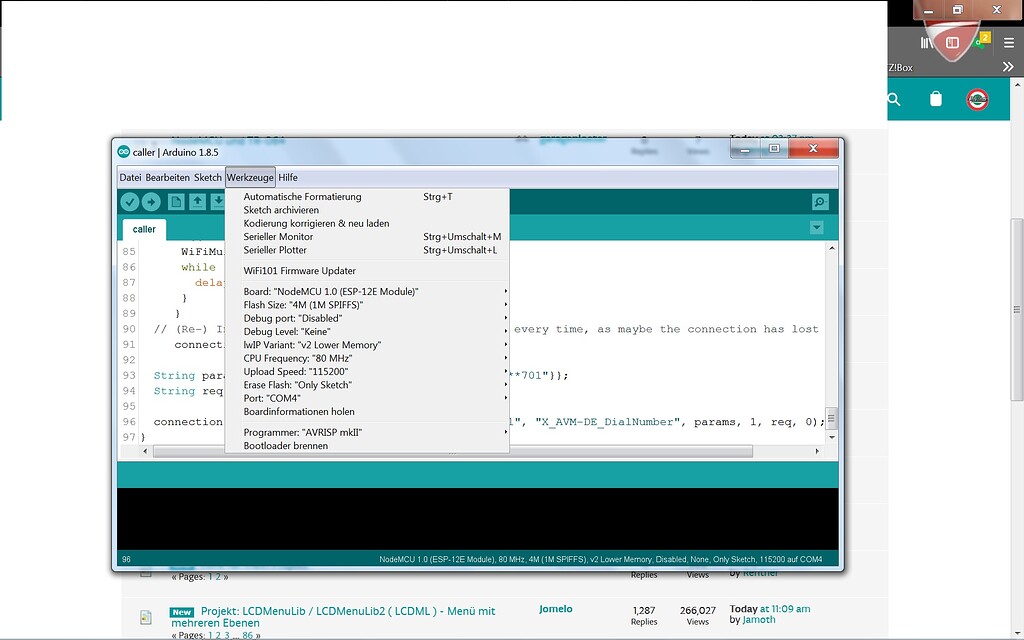Open WiFi101 Firmware Updater

click(x=367, y=271)
